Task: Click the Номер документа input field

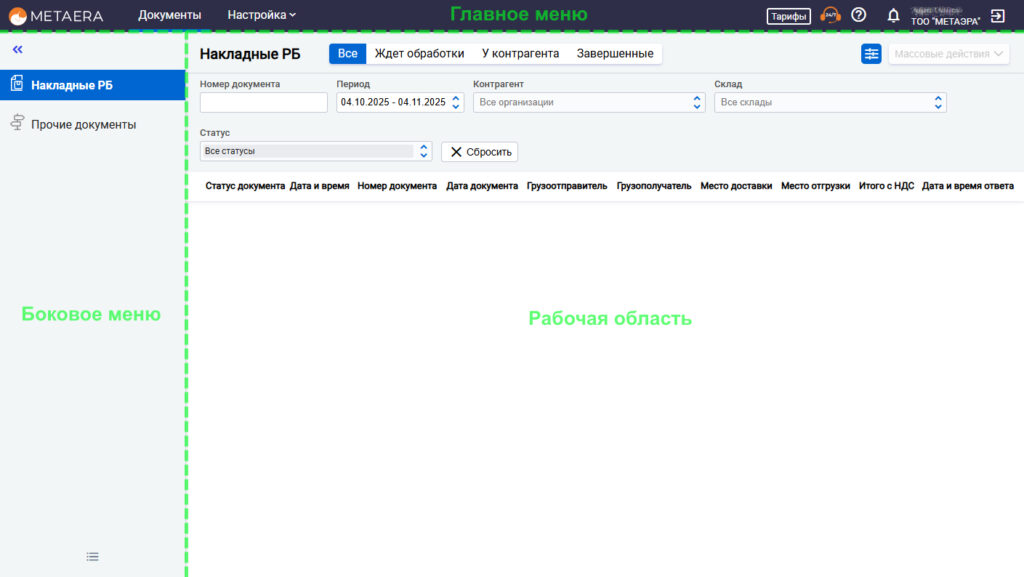Action: (263, 102)
